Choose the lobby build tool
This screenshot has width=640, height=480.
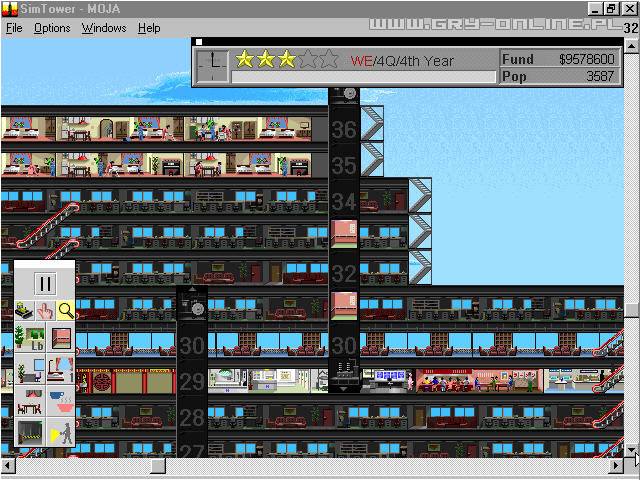point(30,339)
